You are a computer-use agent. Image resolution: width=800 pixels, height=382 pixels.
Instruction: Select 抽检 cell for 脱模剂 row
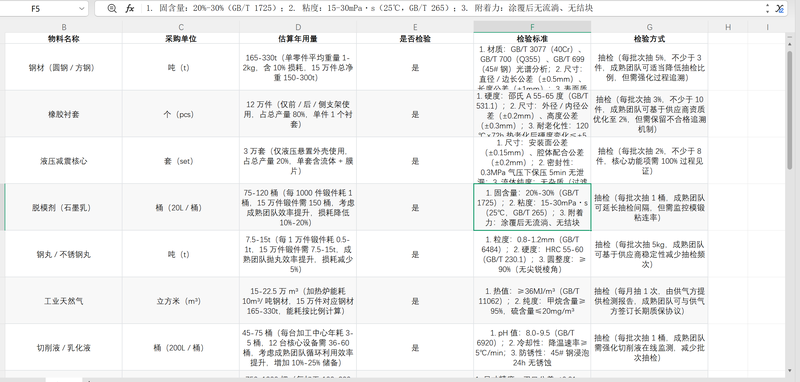coord(649,208)
